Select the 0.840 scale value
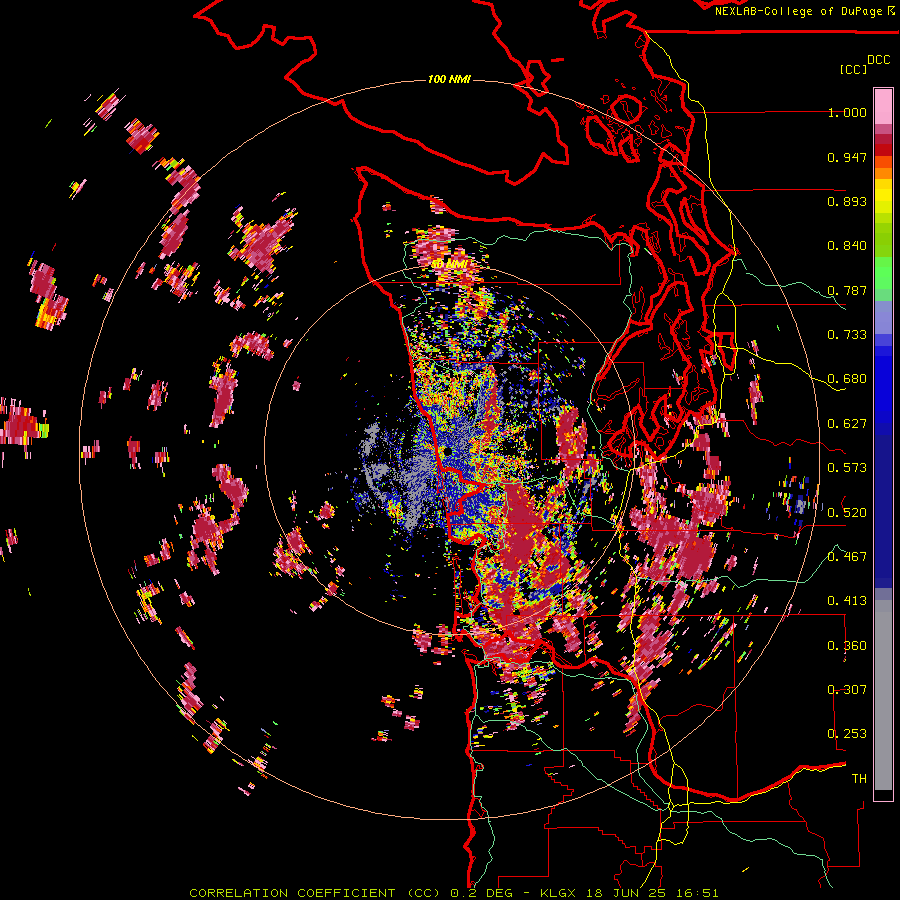This screenshot has width=900, height=900. (847, 246)
